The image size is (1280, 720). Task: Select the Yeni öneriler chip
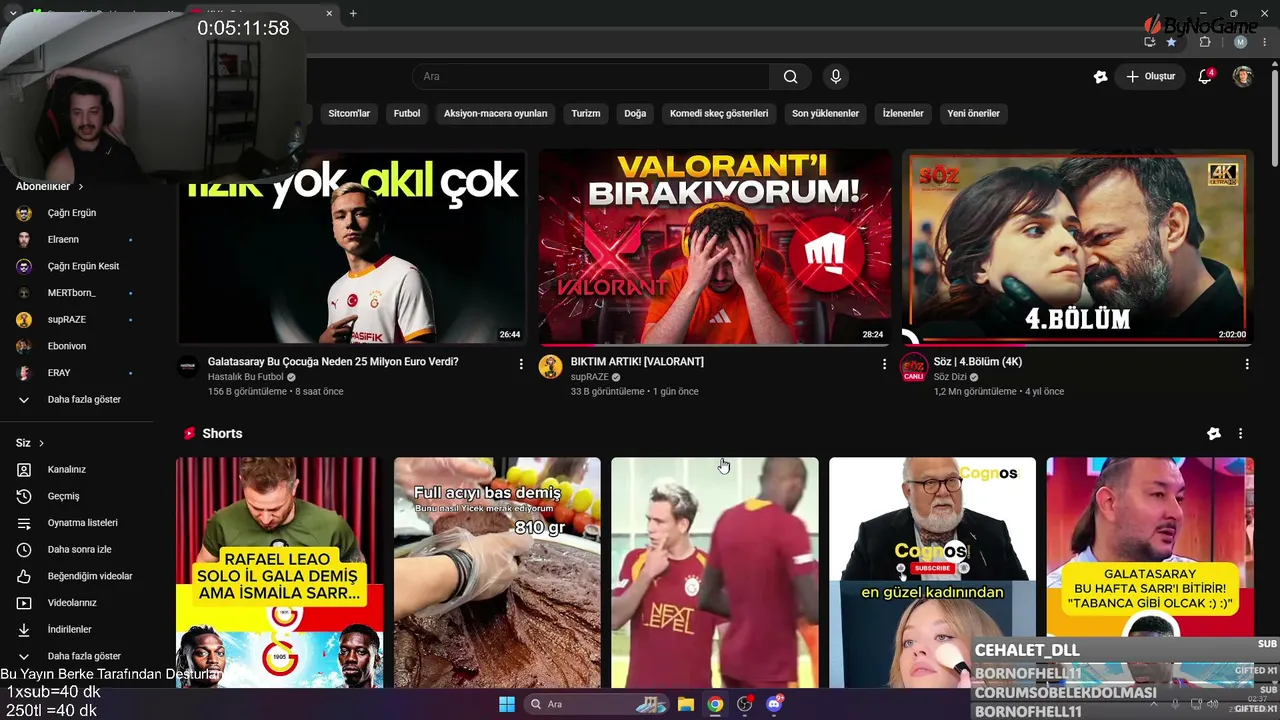pyautogui.click(x=974, y=114)
